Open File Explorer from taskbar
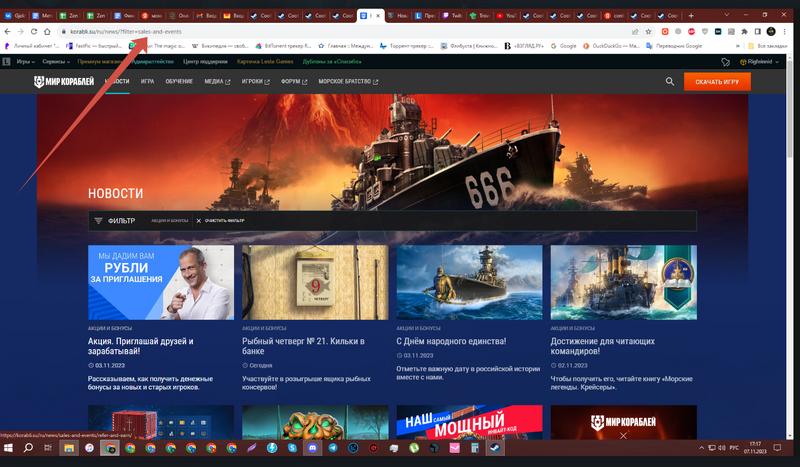This screenshot has height=467, width=800. (x=69, y=448)
